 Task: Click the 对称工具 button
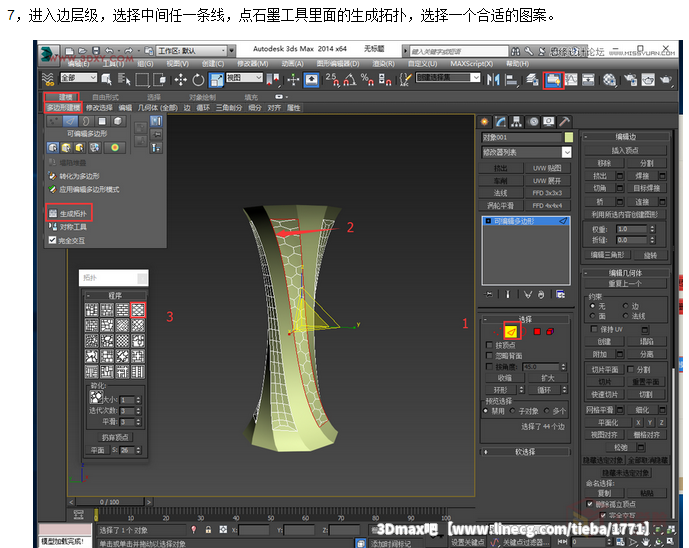[x=68, y=227]
